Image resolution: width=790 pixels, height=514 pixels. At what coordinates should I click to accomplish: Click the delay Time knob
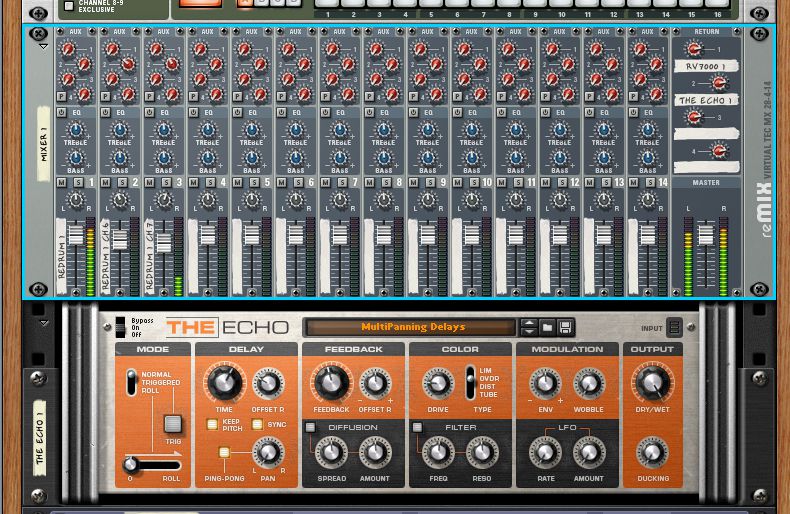225,382
